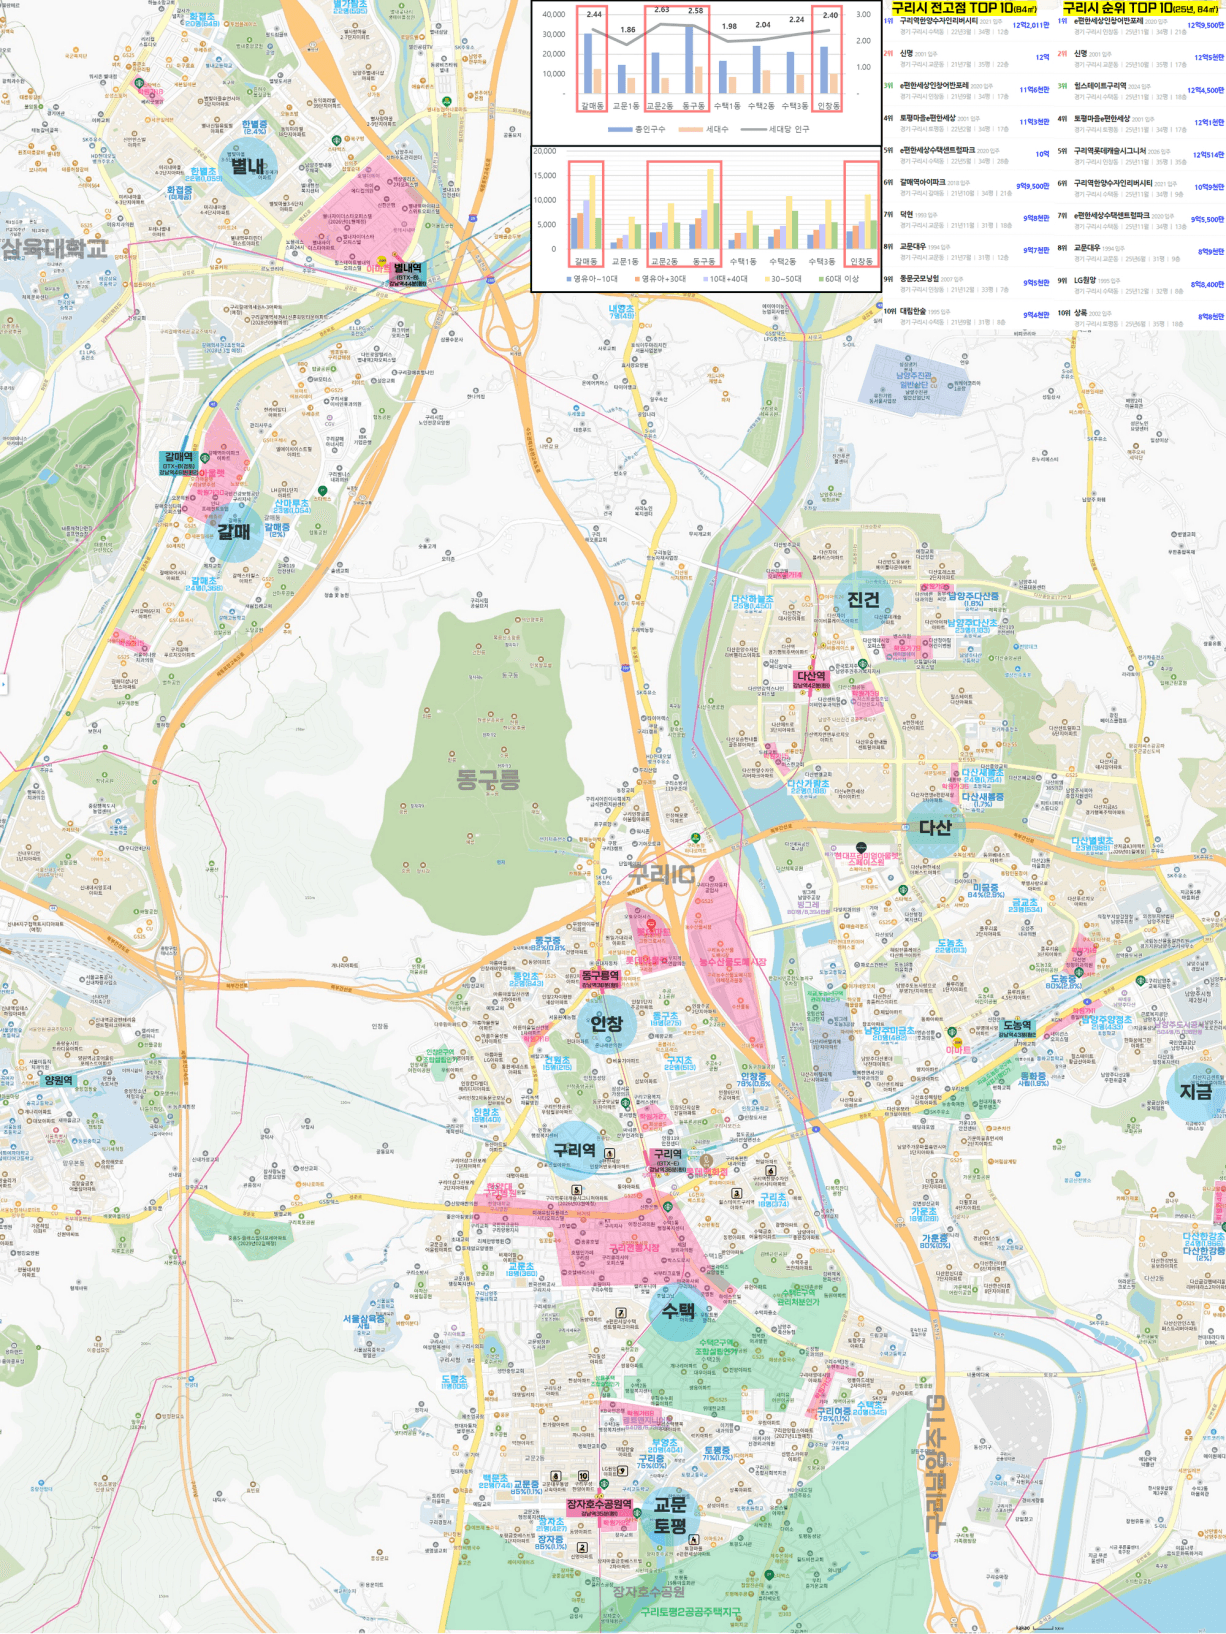
Task: Click 인창동 label on the lower chart
Action: 862,262
